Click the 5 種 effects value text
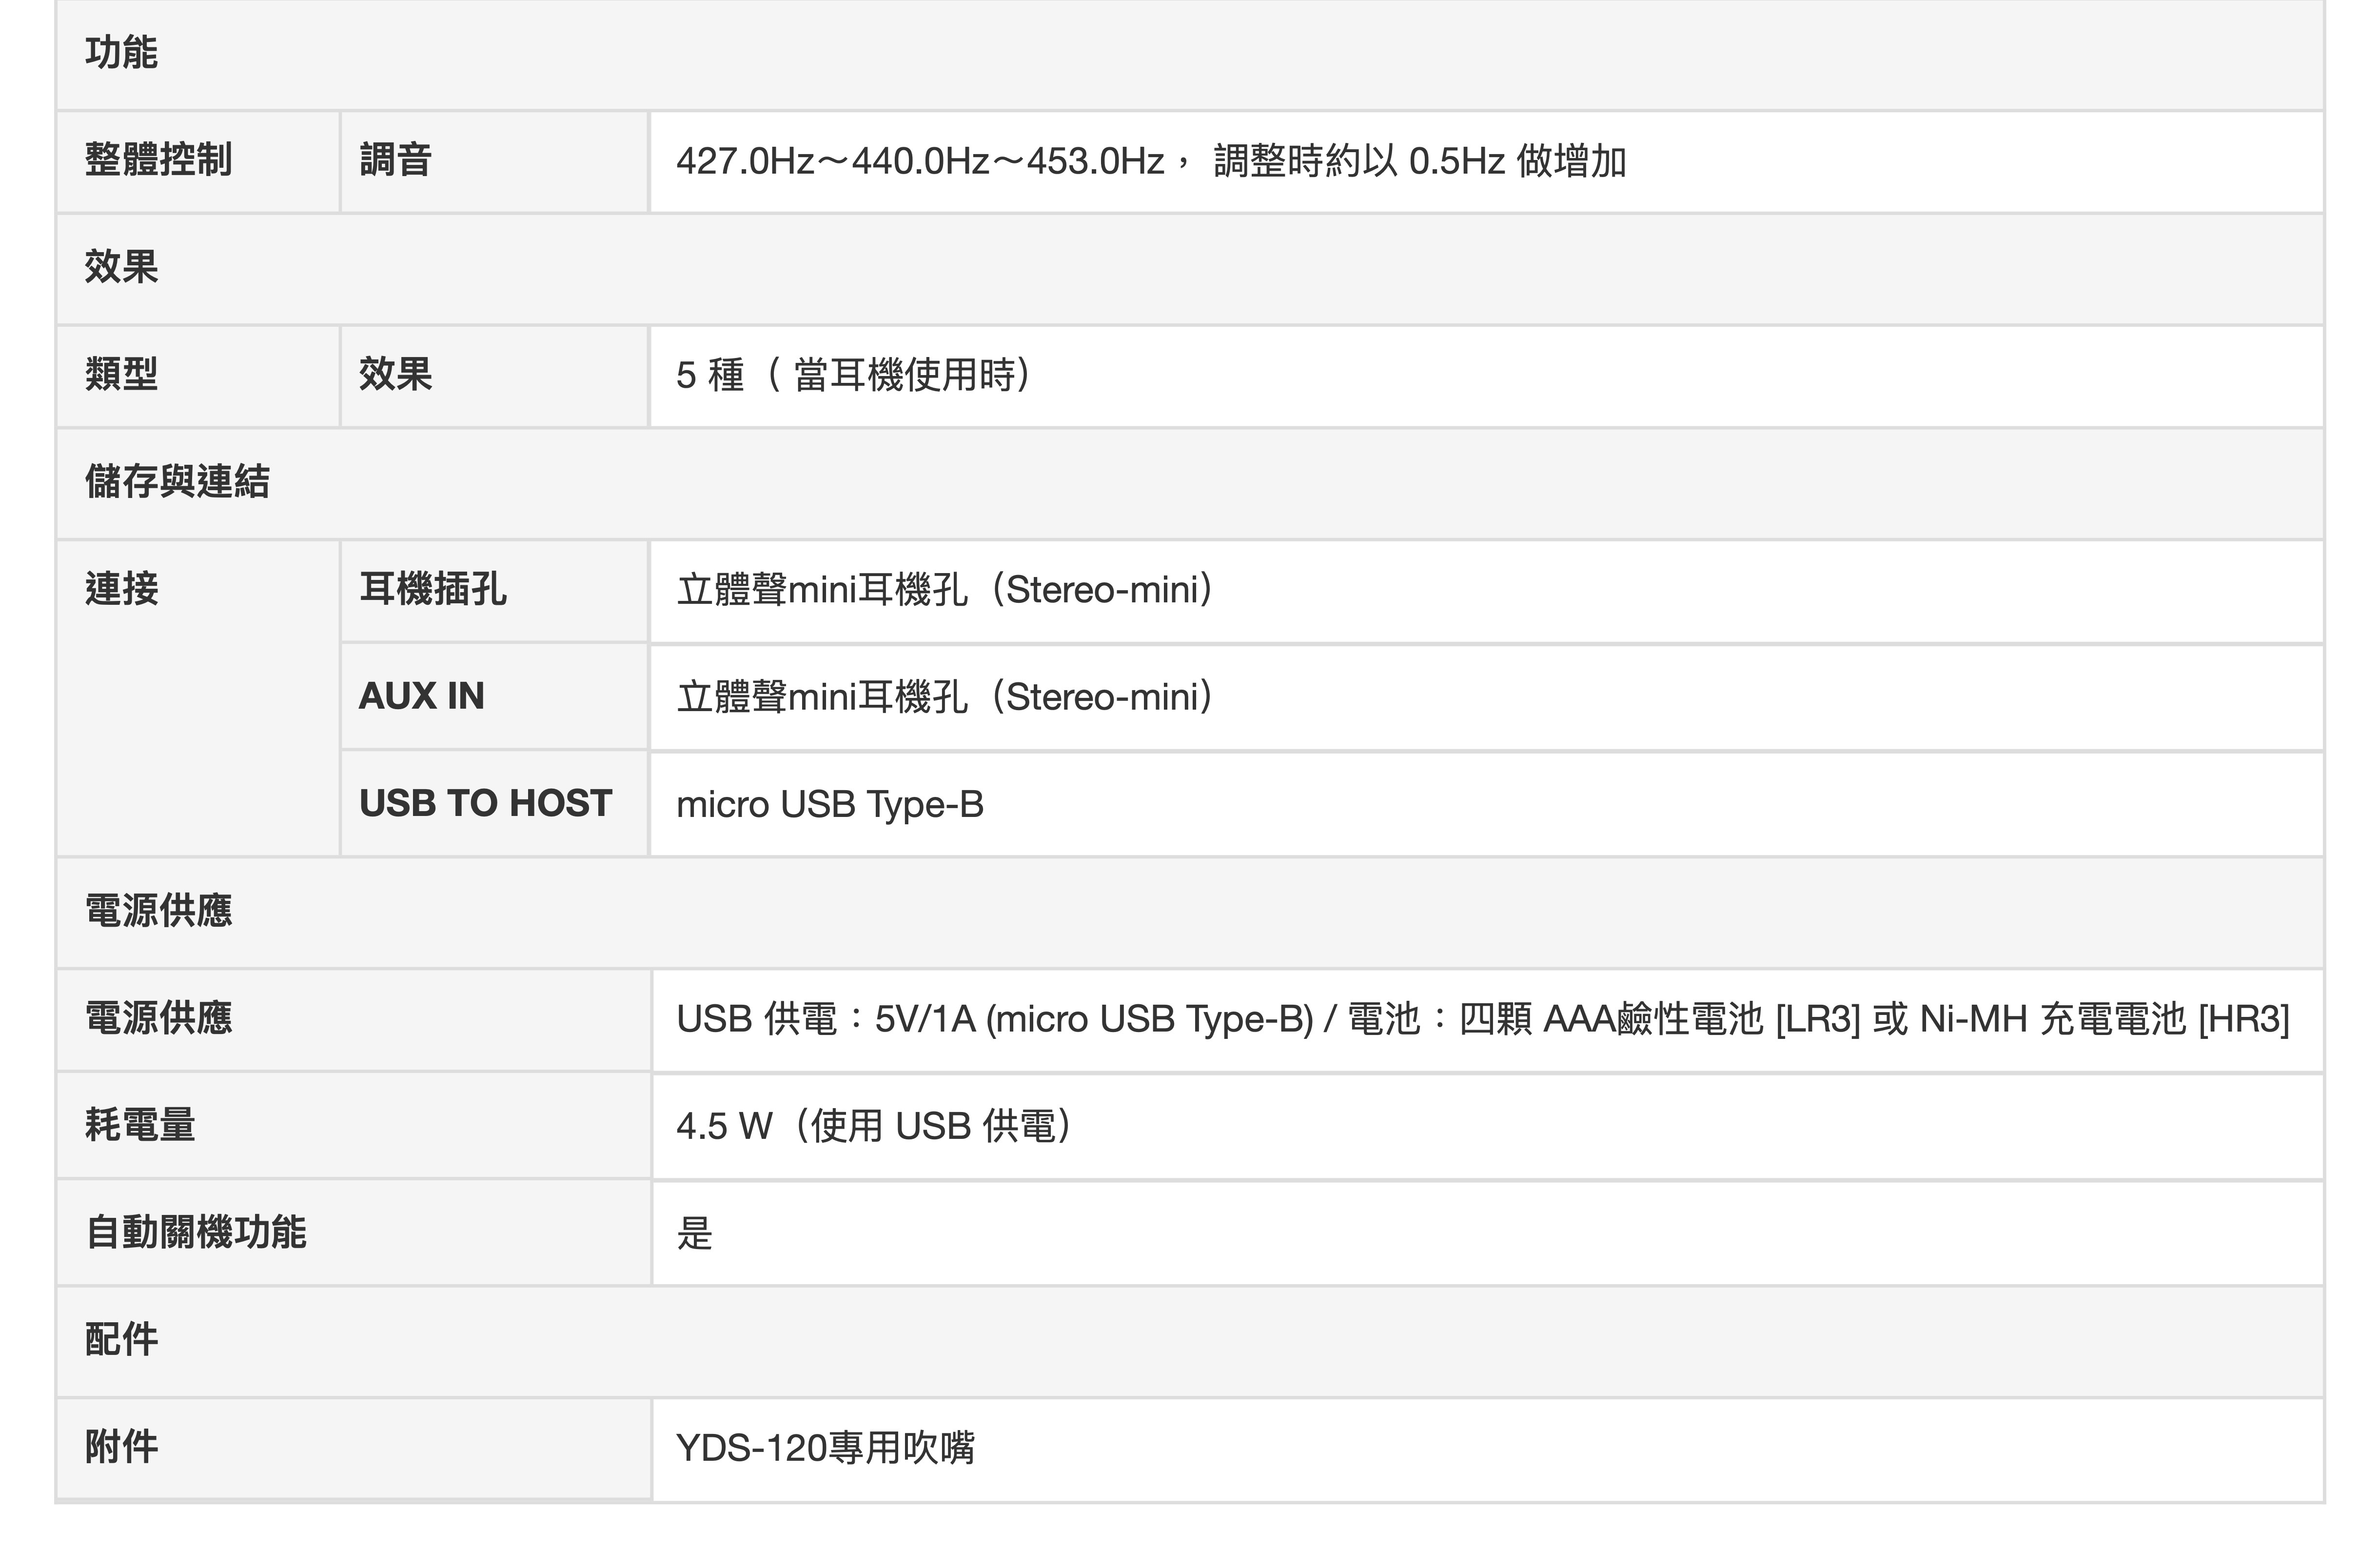 click(x=855, y=375)
